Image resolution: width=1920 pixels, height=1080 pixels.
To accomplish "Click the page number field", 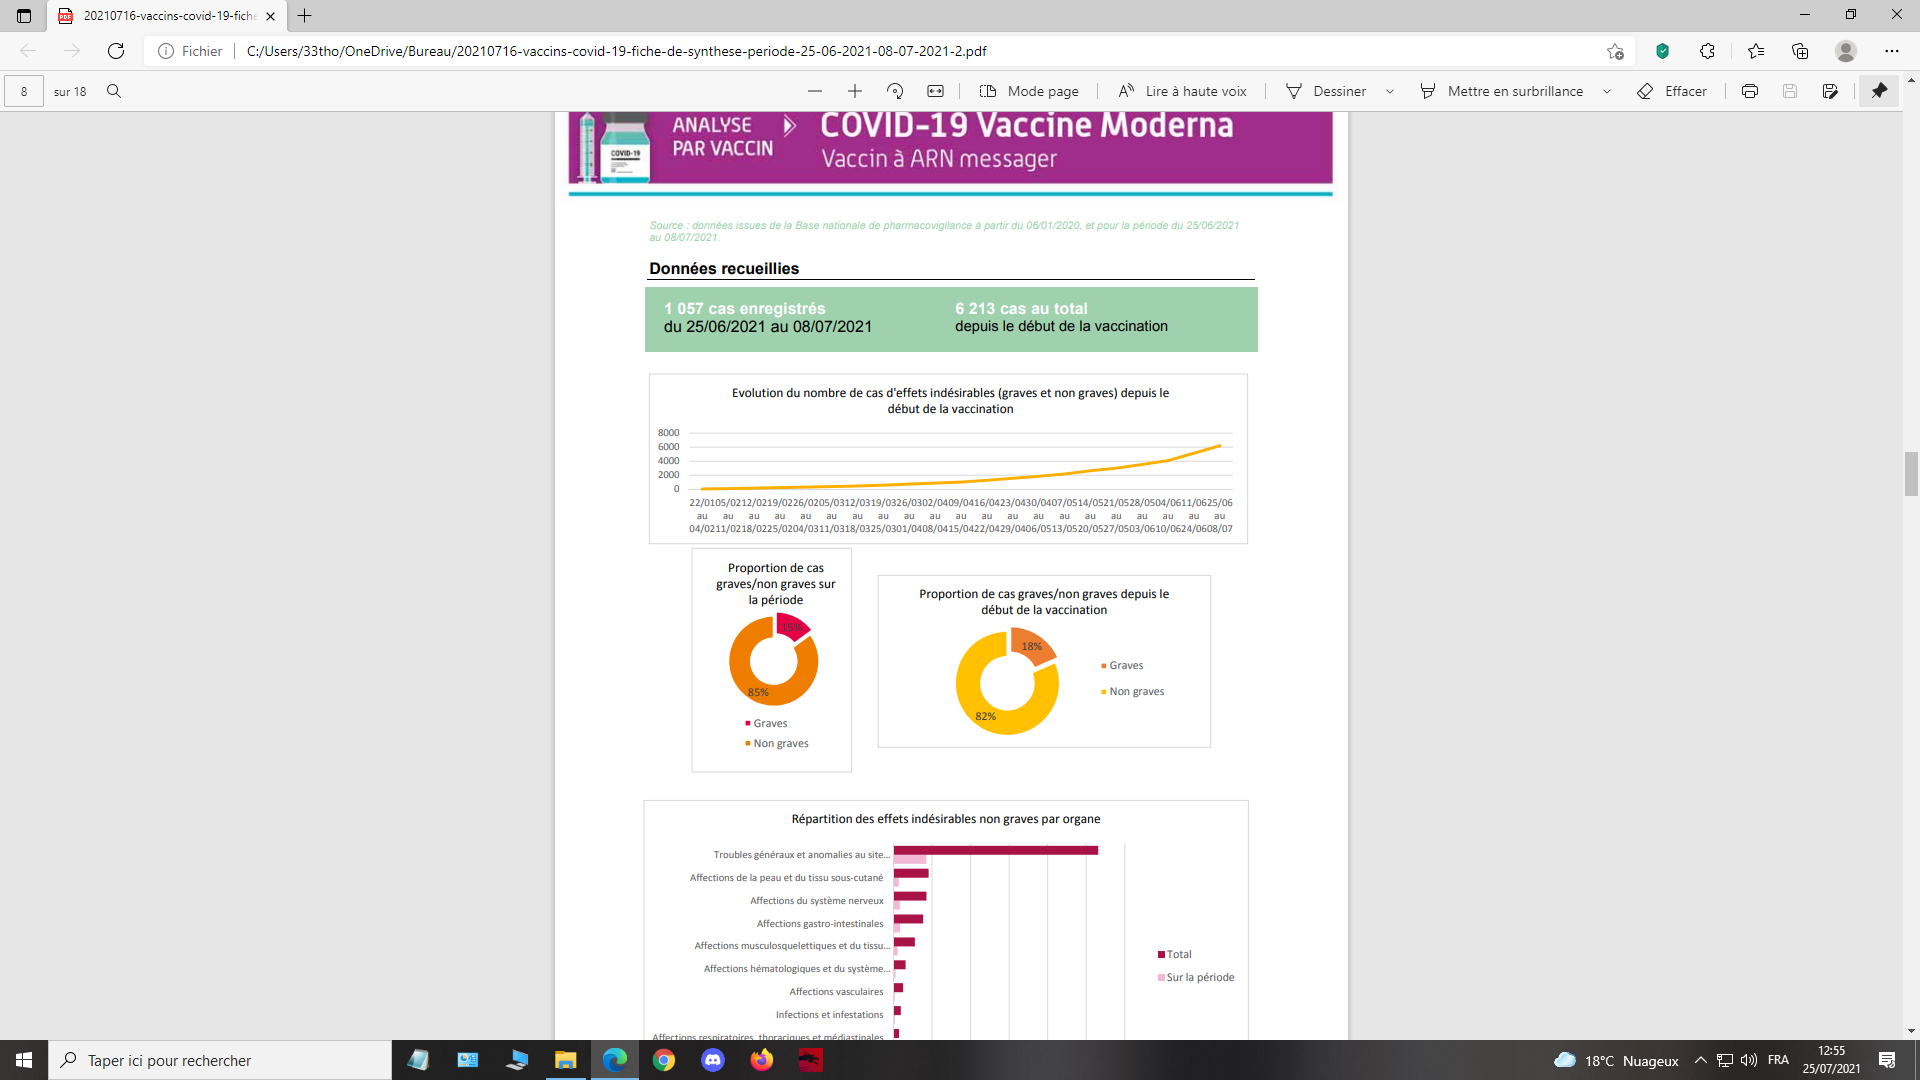I will (x=24, y=91).
